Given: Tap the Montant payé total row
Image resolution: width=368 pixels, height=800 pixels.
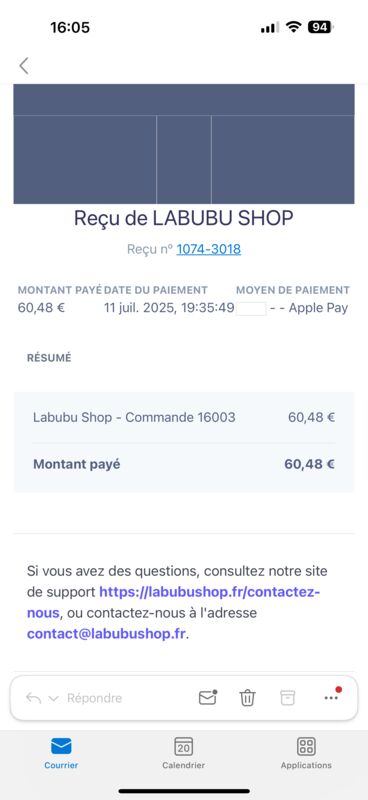Looking at the screenshot, I should [x=184, y=464].
